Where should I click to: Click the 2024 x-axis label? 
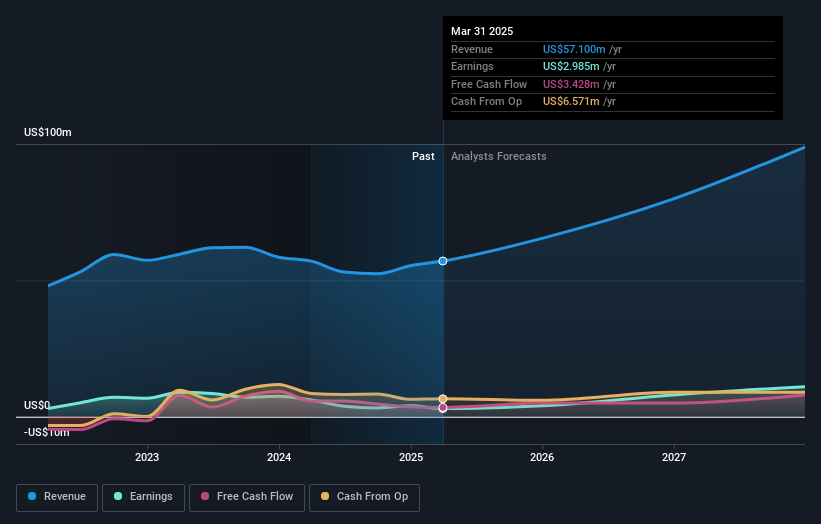click(279, 458)
